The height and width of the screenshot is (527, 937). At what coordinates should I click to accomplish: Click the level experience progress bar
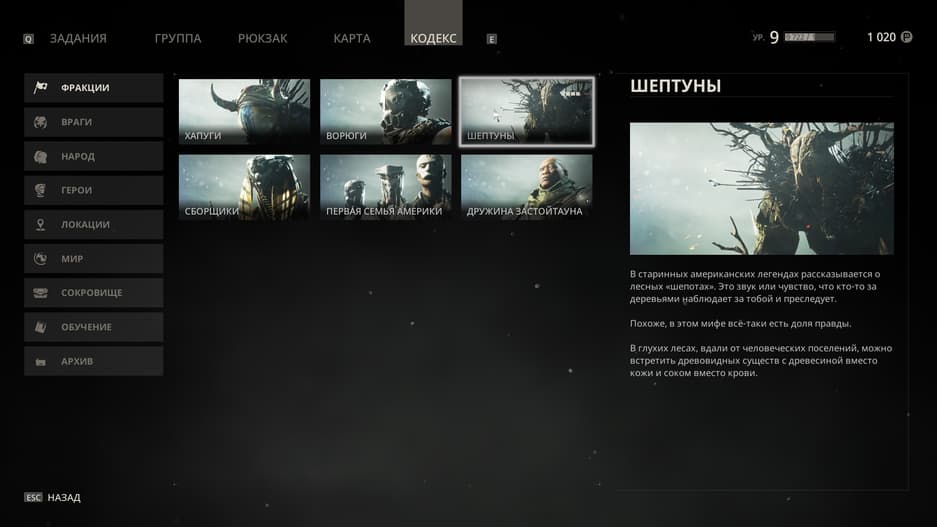click(809, 37)
